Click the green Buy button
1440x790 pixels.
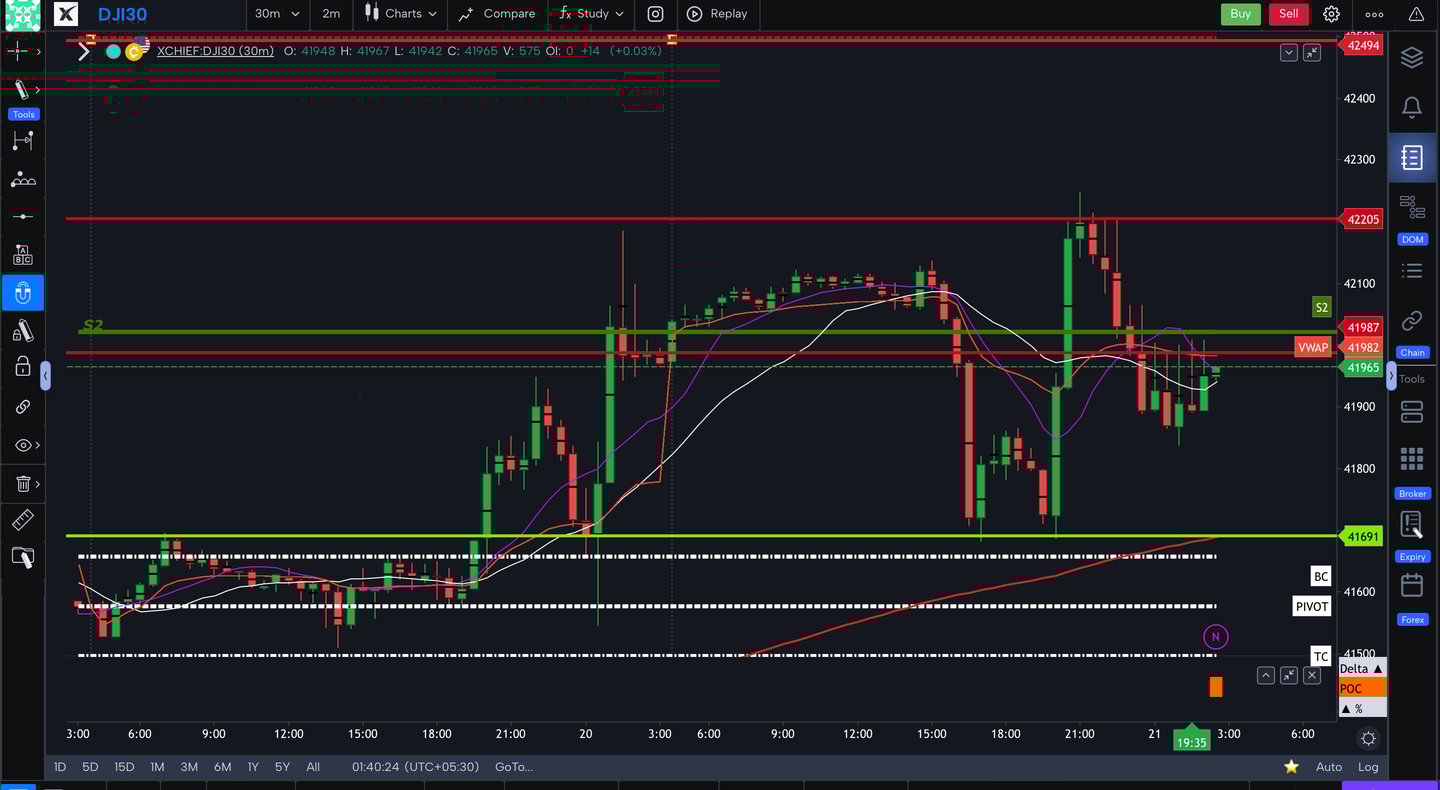[x=1240, y=13]
